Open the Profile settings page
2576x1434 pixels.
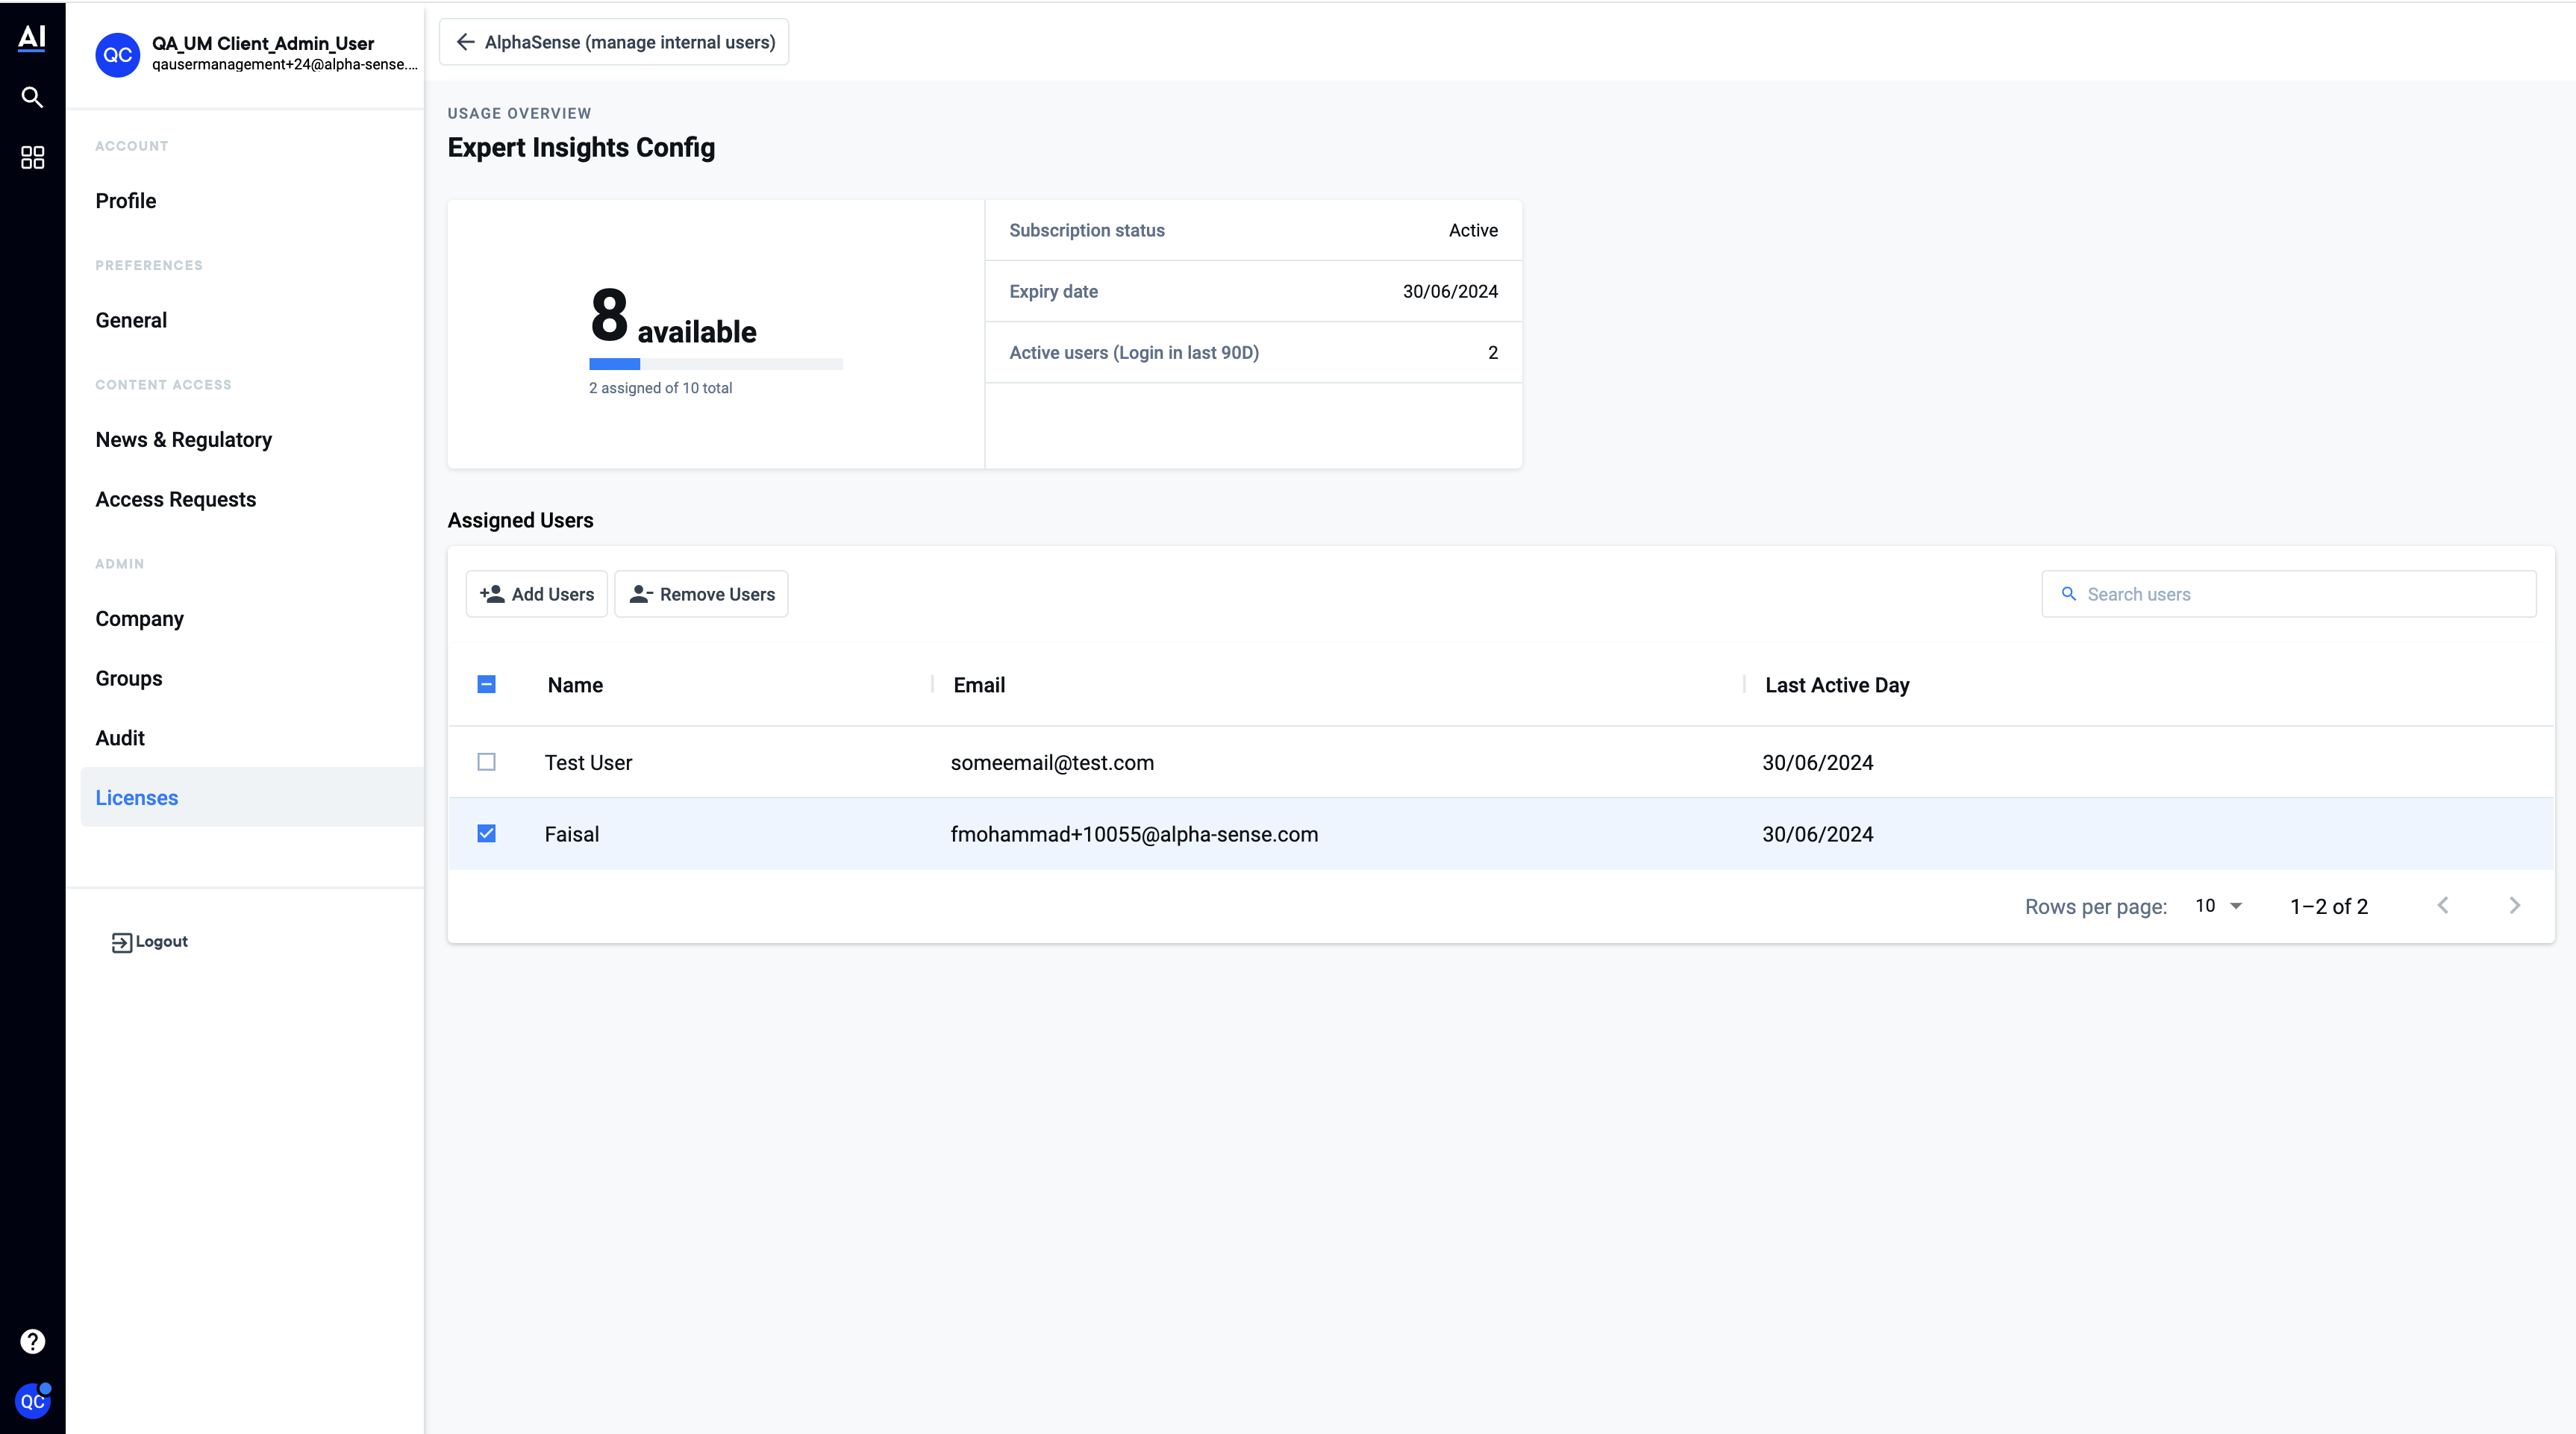pyautogui.click(x=126, y=201)
